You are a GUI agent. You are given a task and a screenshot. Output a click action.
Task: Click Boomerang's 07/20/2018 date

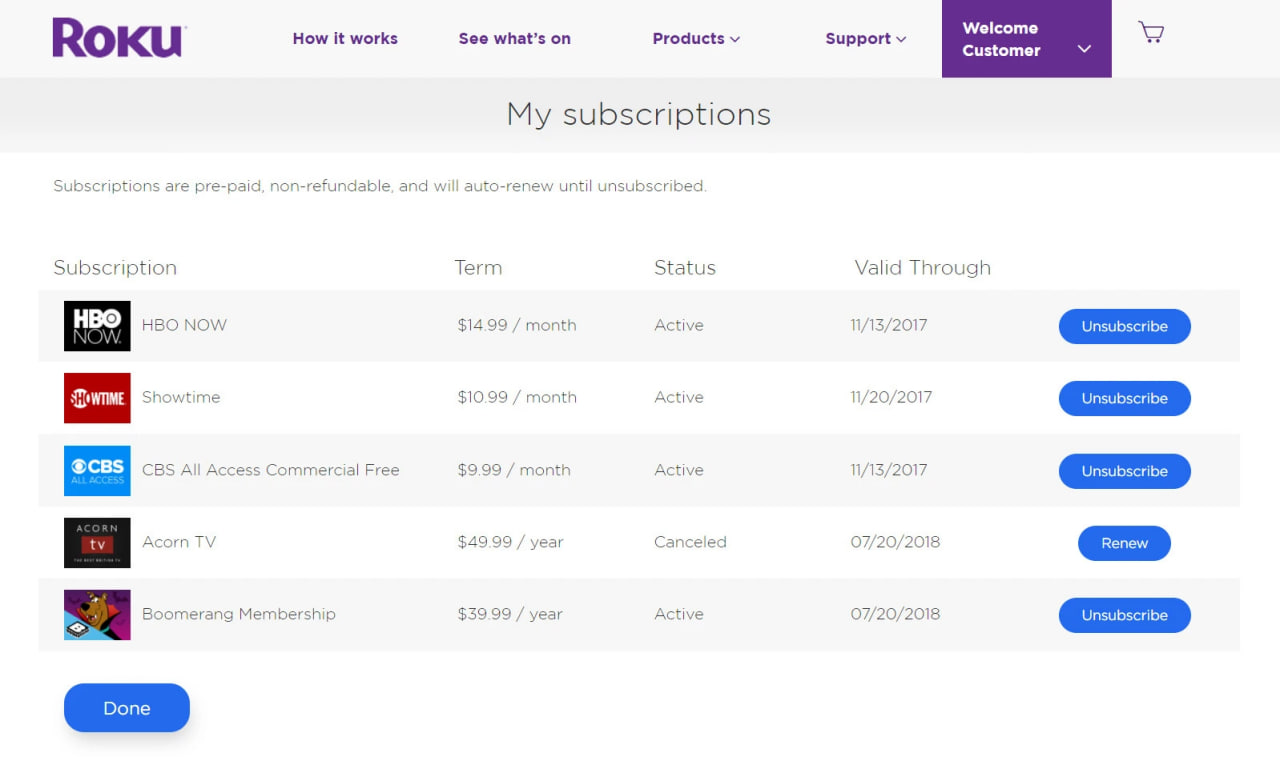pyautogui.click(x=895, y=614)
